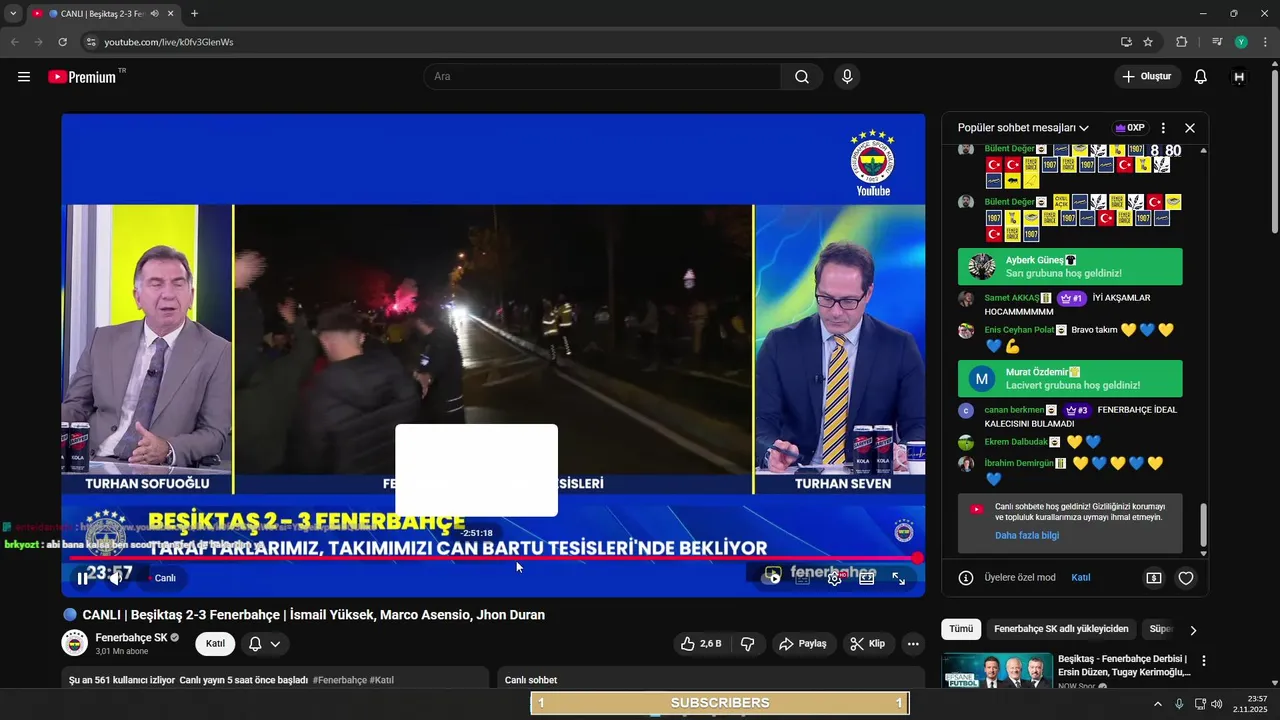Share the video via Paylaş
This screenshot has height=720, width=1280.
click(x=803, y=644)
